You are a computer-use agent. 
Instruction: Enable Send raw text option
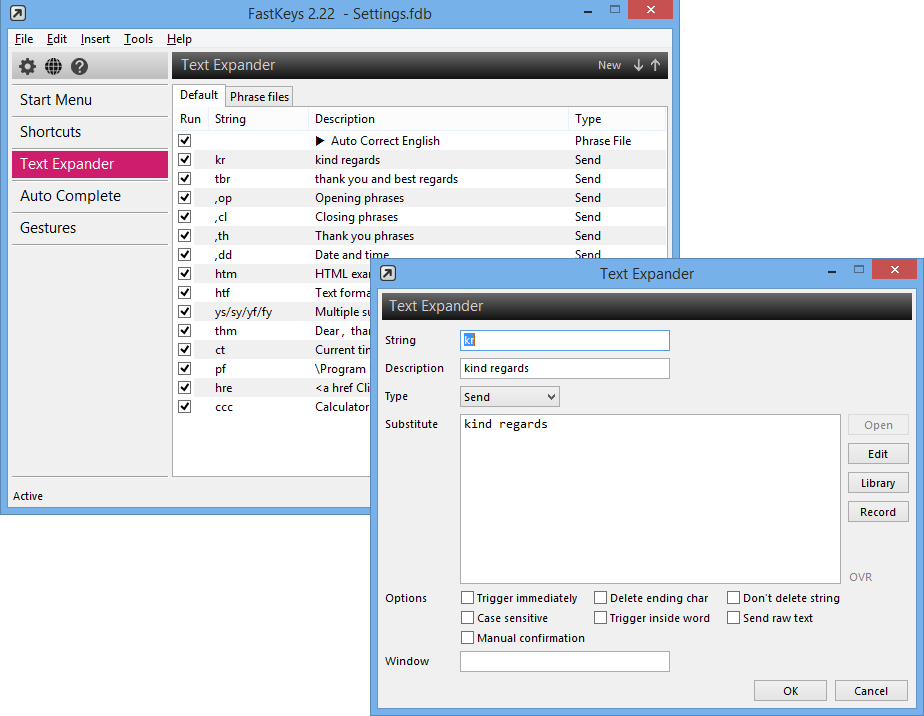(770, 618)
